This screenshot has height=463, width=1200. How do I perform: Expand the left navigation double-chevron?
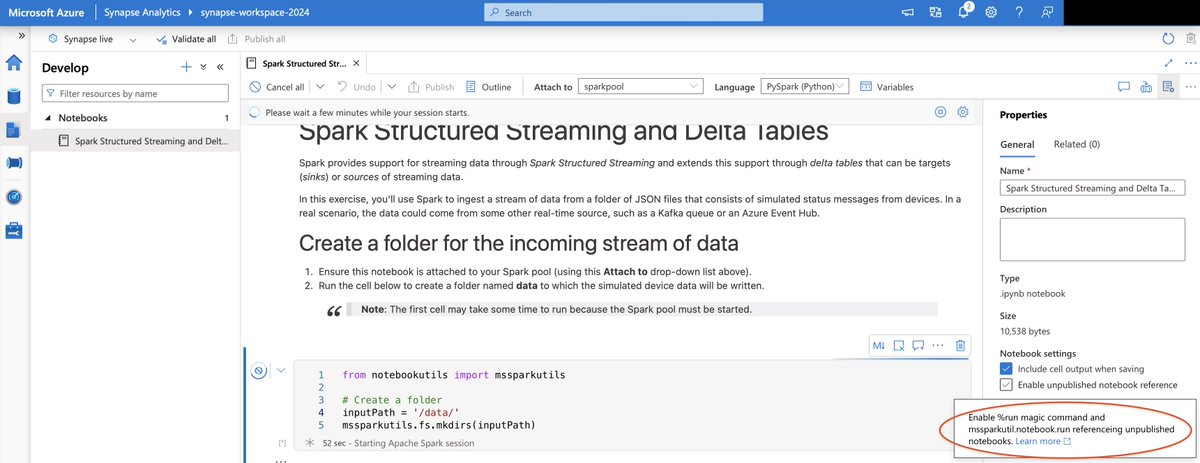coord(22,36)
